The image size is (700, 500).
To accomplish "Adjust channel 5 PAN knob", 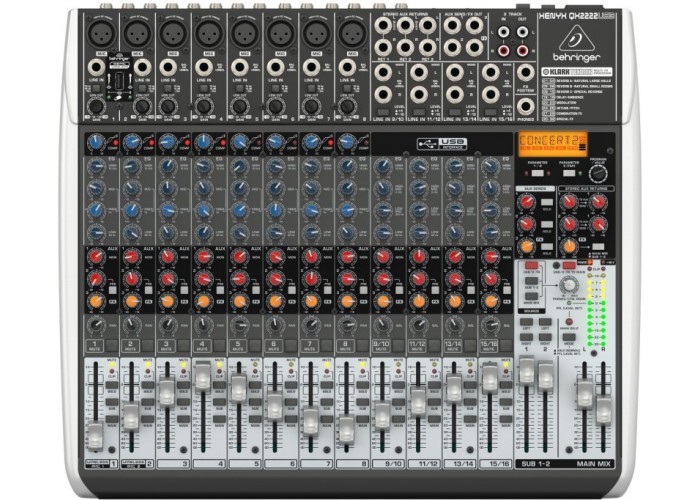I will point(240,325).
